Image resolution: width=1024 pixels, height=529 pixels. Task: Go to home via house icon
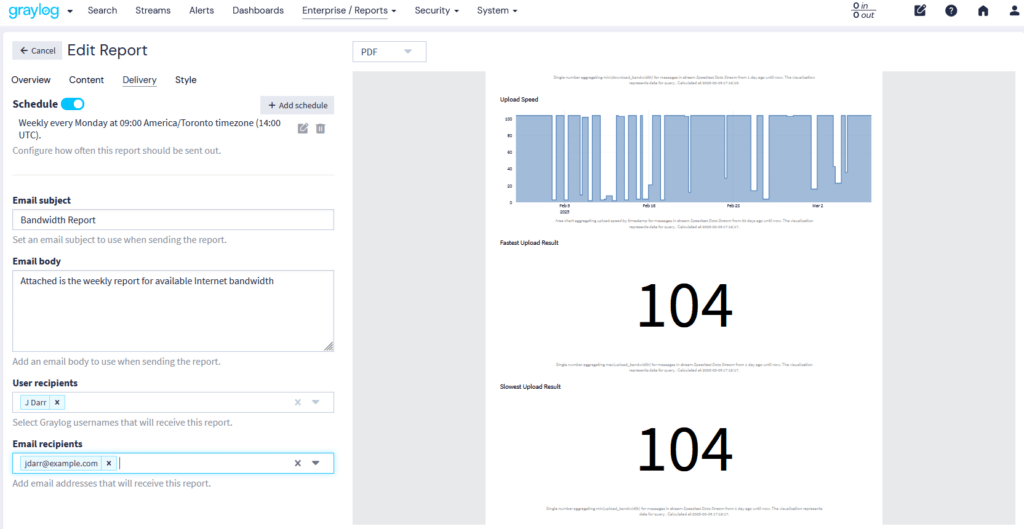coord(983,11)
